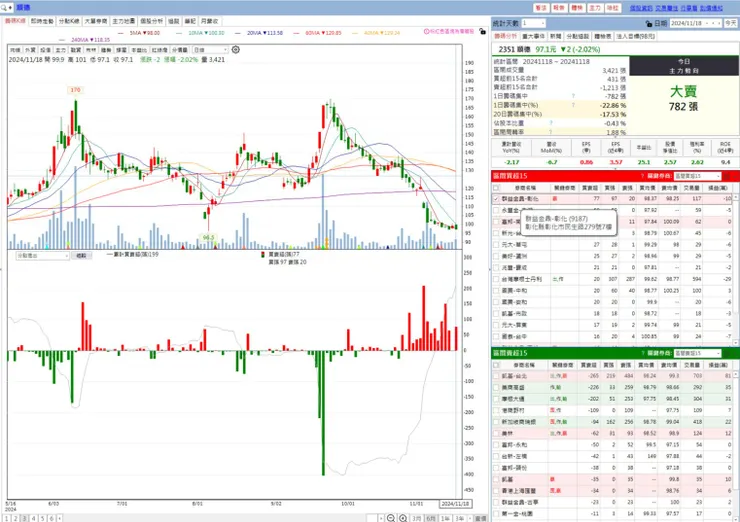The width and height of the screenshot is (740, 522).
Task: Open the sub-chart indicator dropdown
Action: [43, 256]
